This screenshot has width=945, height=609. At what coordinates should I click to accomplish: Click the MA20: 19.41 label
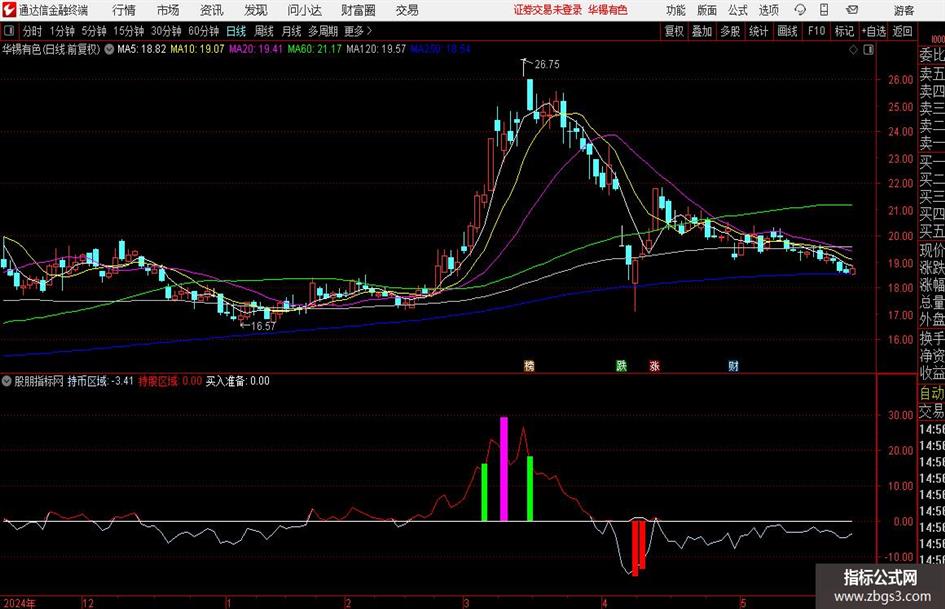click(x=256, y=49)
